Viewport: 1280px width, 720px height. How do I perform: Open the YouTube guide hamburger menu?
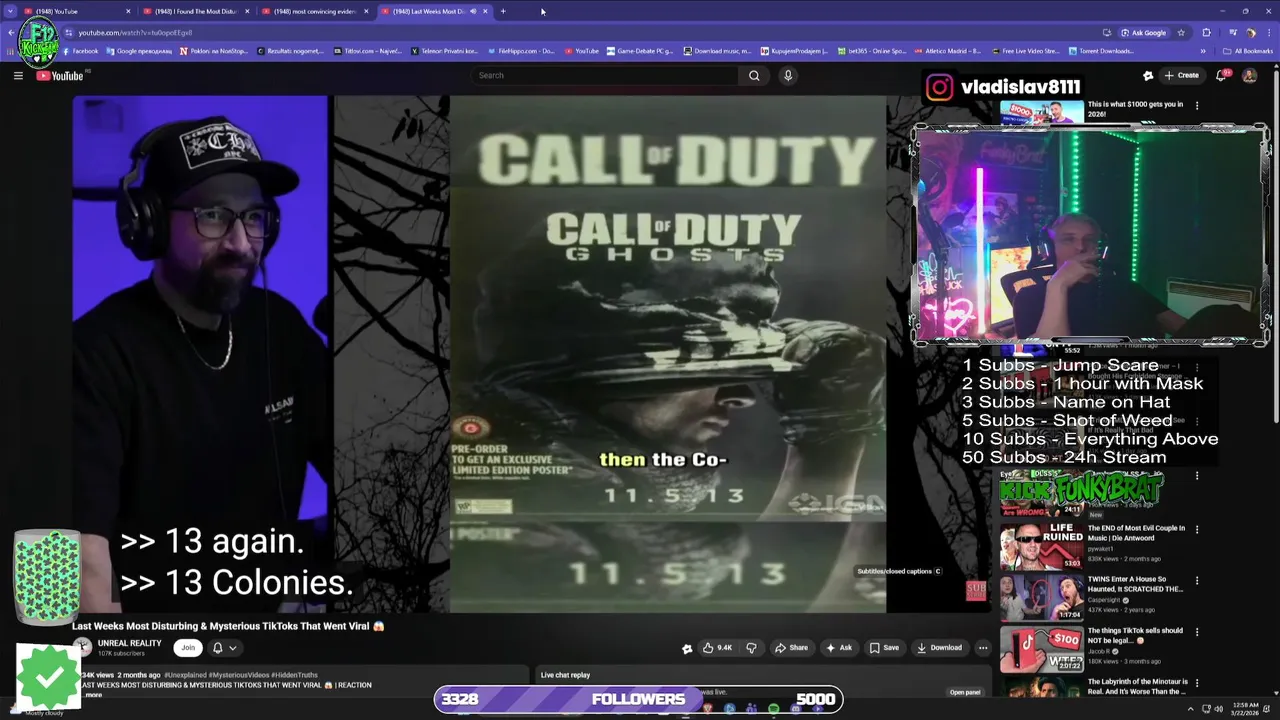(18, 75)
